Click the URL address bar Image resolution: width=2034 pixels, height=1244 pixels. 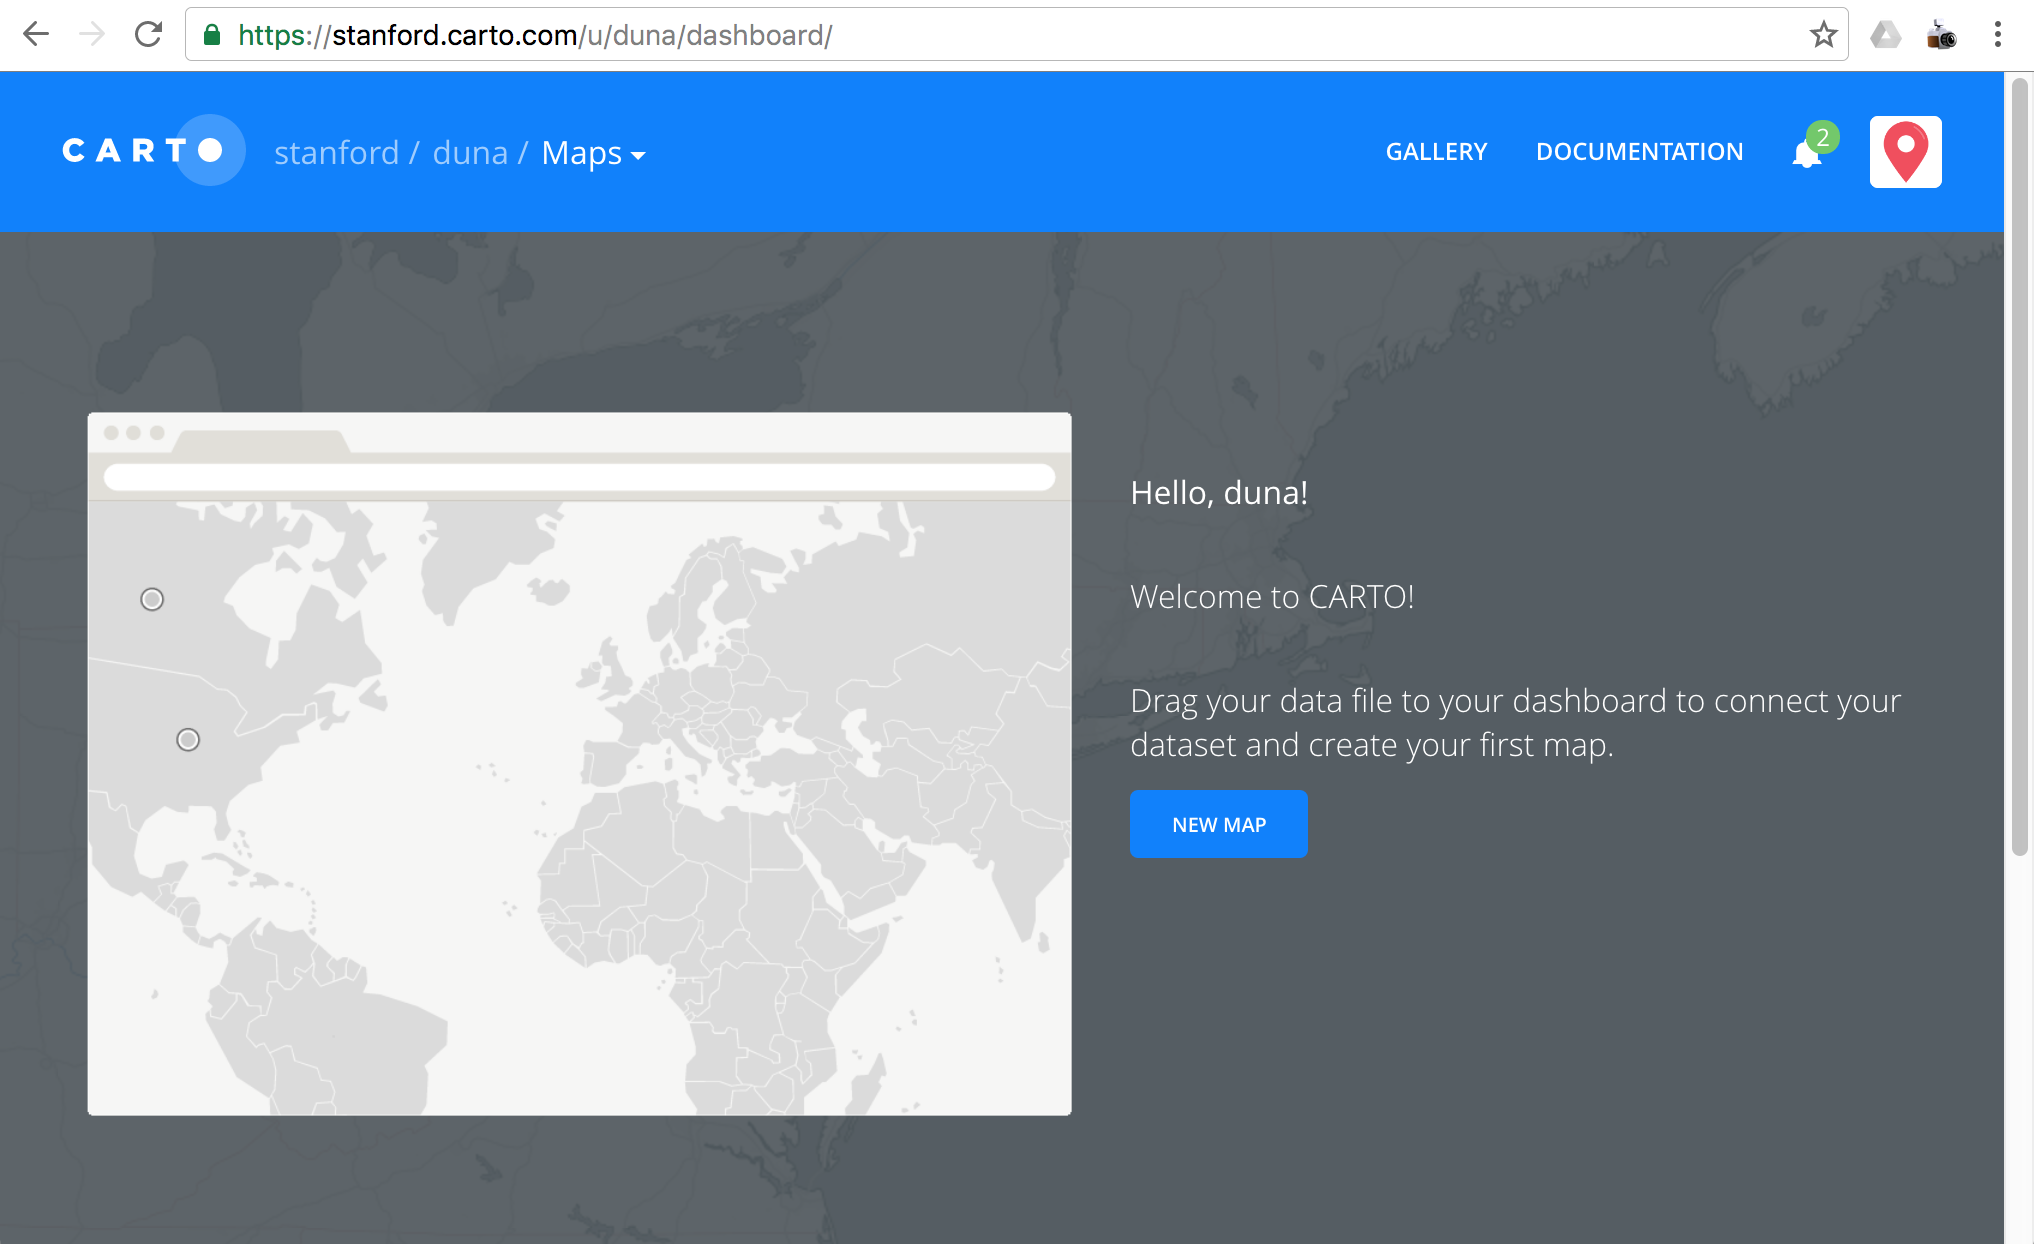point(1016,35)
